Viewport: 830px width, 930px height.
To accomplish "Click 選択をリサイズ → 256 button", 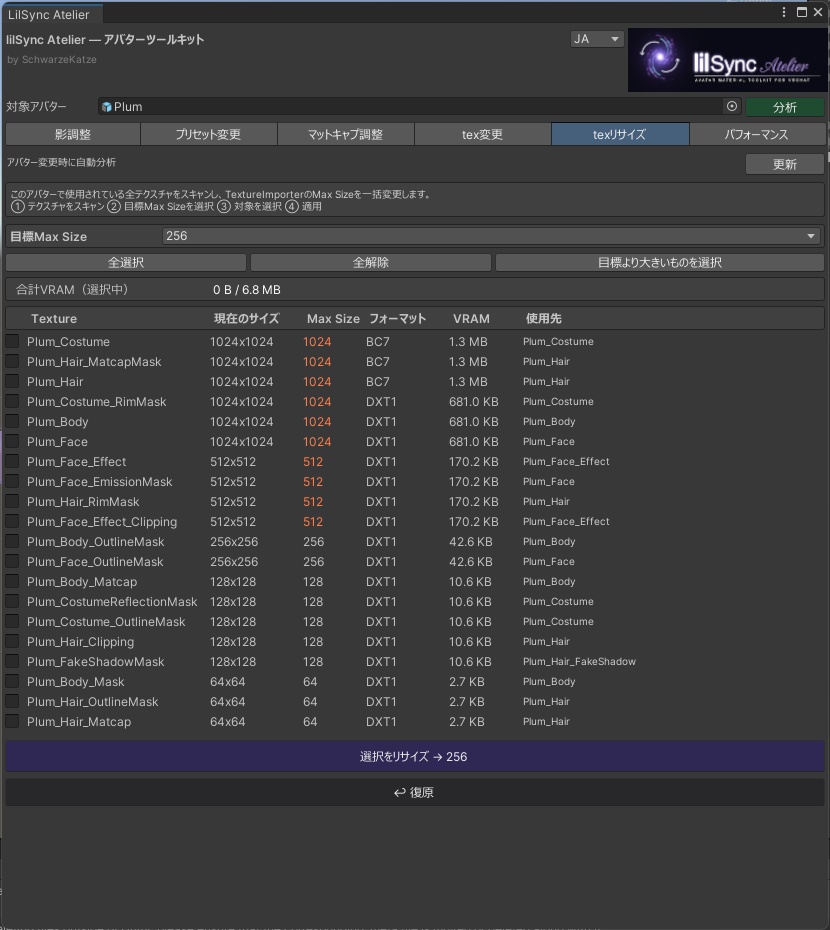I will pyautogui.click(x=415, y=756).
